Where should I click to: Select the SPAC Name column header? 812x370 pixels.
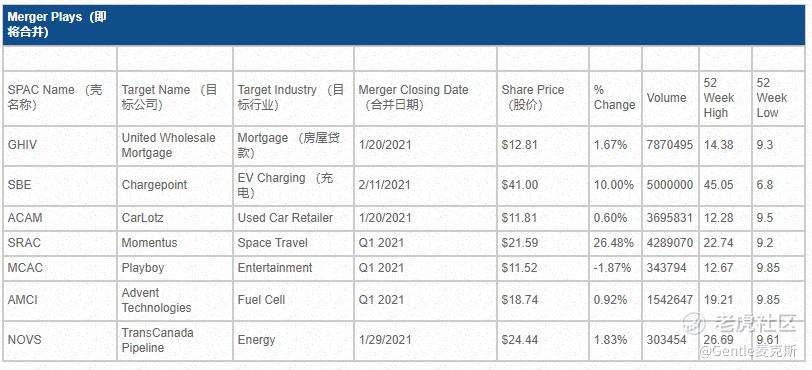pyautogui.click(x=55, y=97)
